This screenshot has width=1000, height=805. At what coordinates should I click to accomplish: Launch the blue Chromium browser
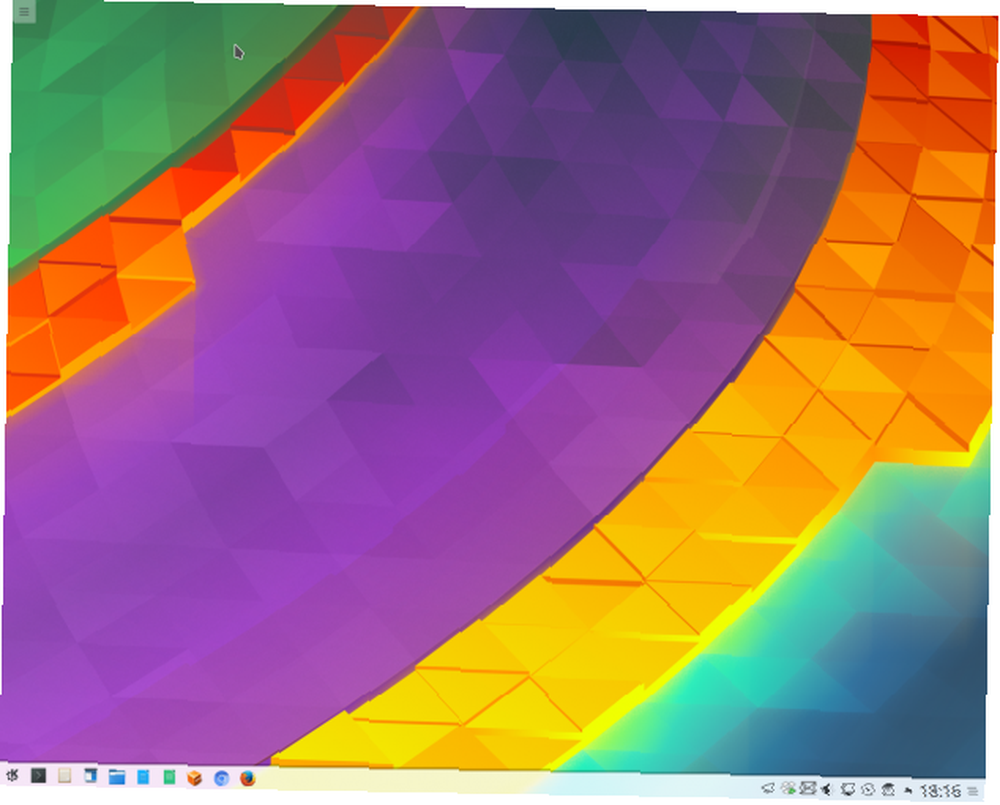(221, 779)
